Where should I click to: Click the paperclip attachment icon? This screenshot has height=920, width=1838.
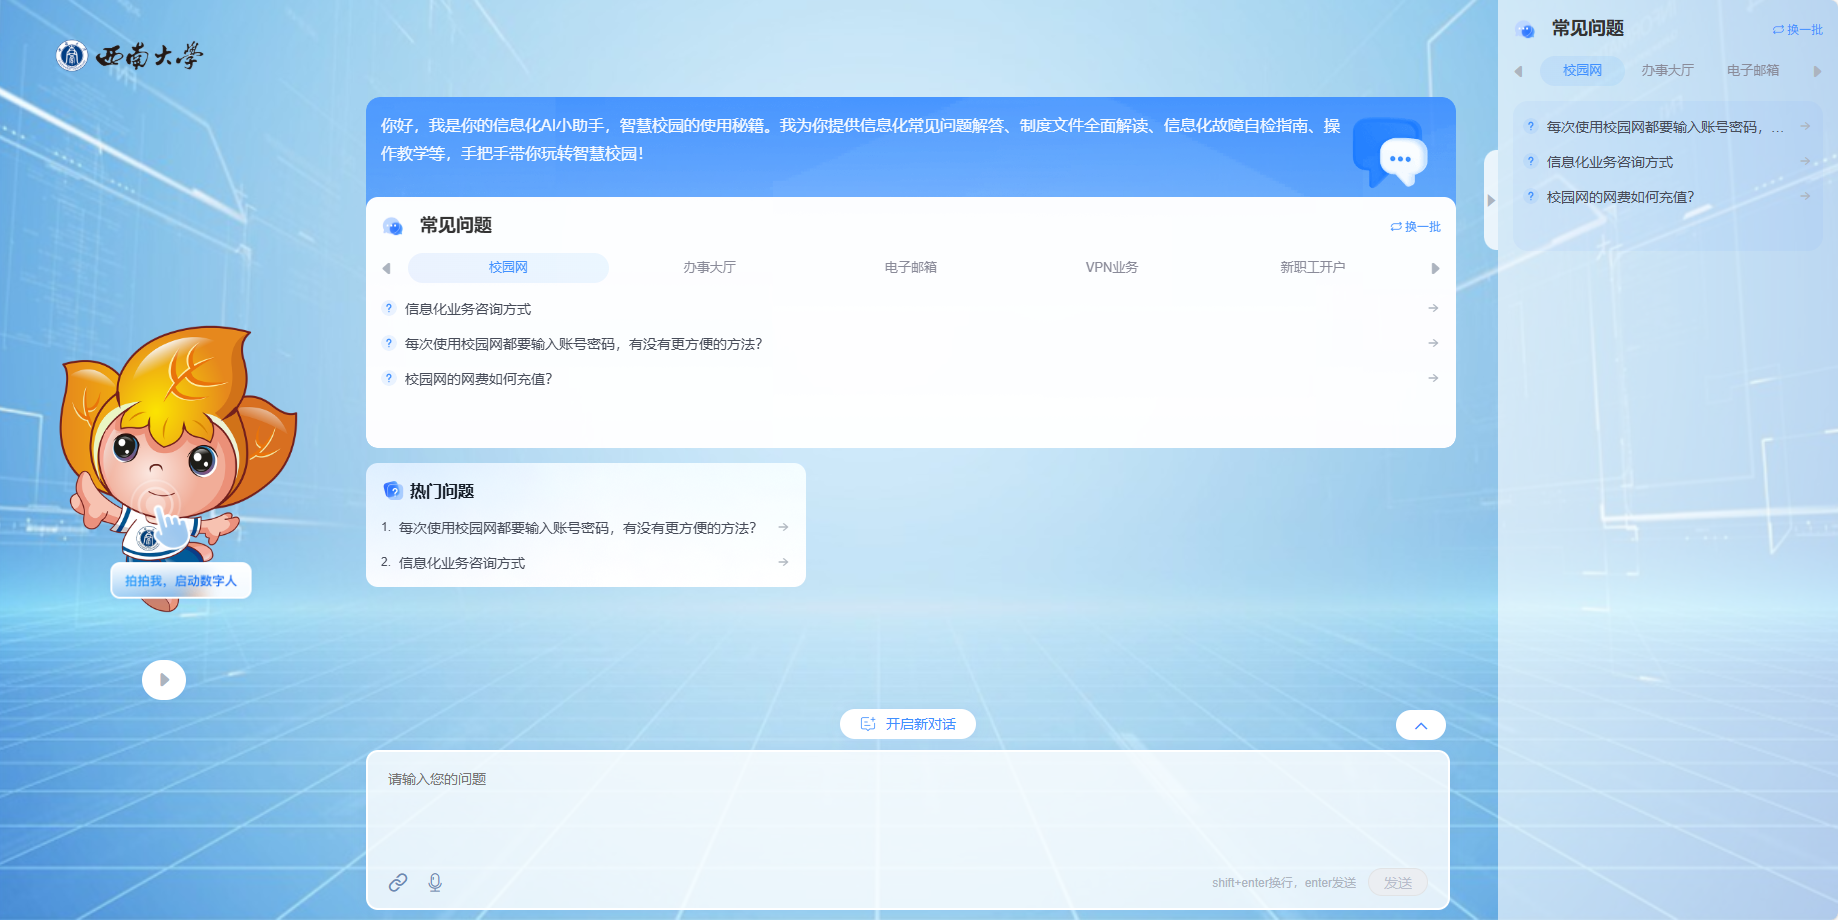coord(399,883)
